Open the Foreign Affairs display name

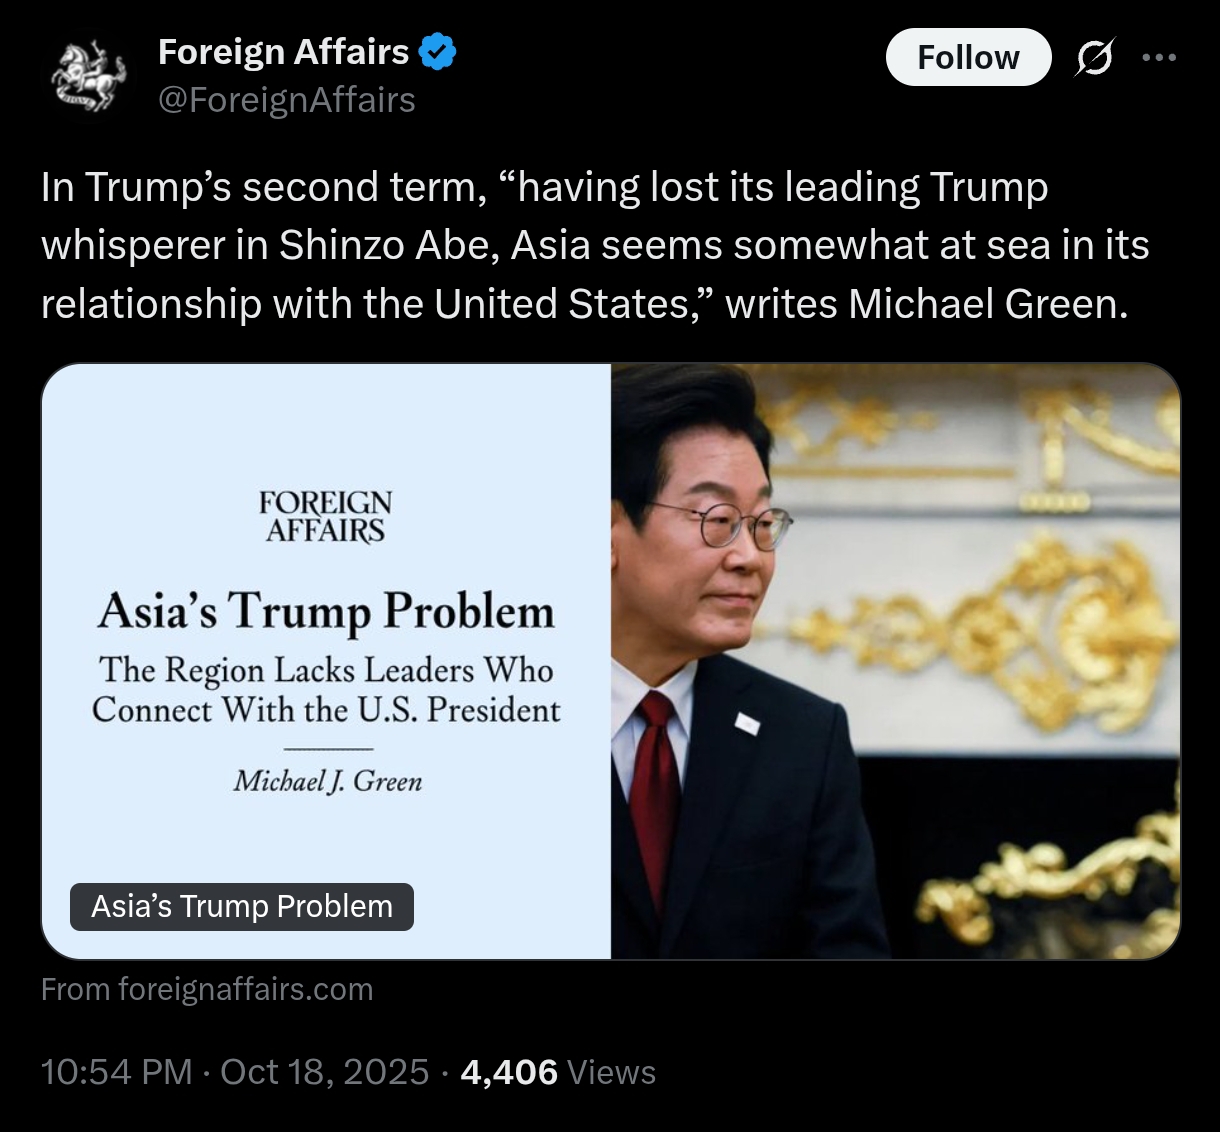click(284, 52)
